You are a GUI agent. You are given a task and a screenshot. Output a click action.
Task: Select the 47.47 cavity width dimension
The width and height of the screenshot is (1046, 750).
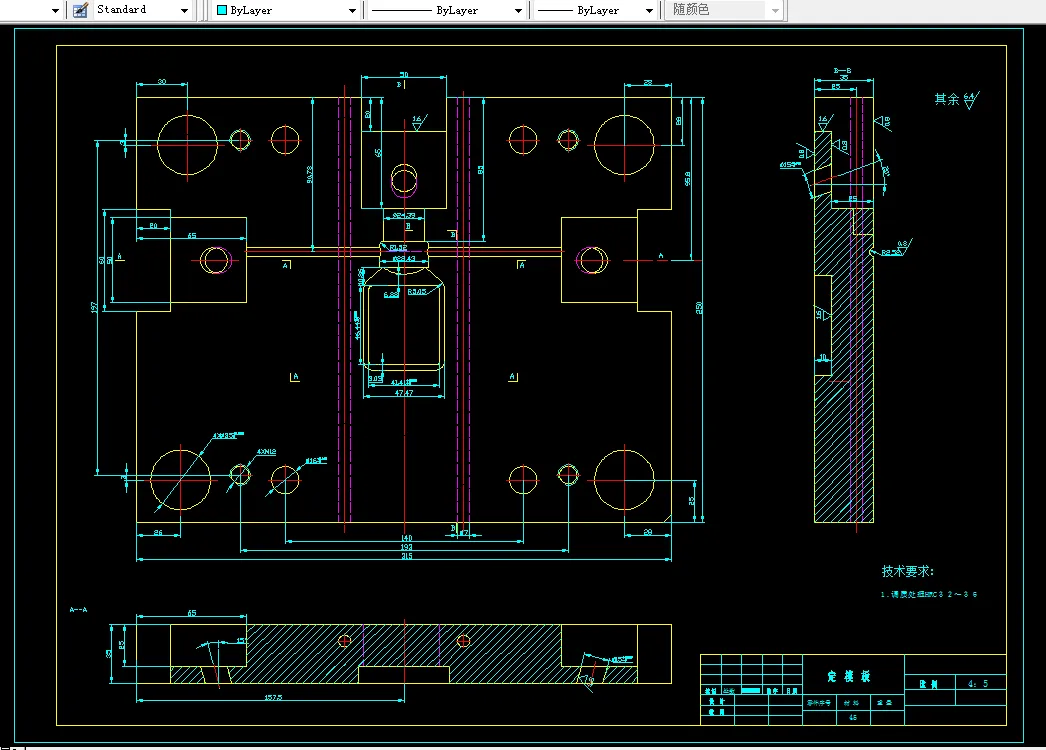(404, 393)
